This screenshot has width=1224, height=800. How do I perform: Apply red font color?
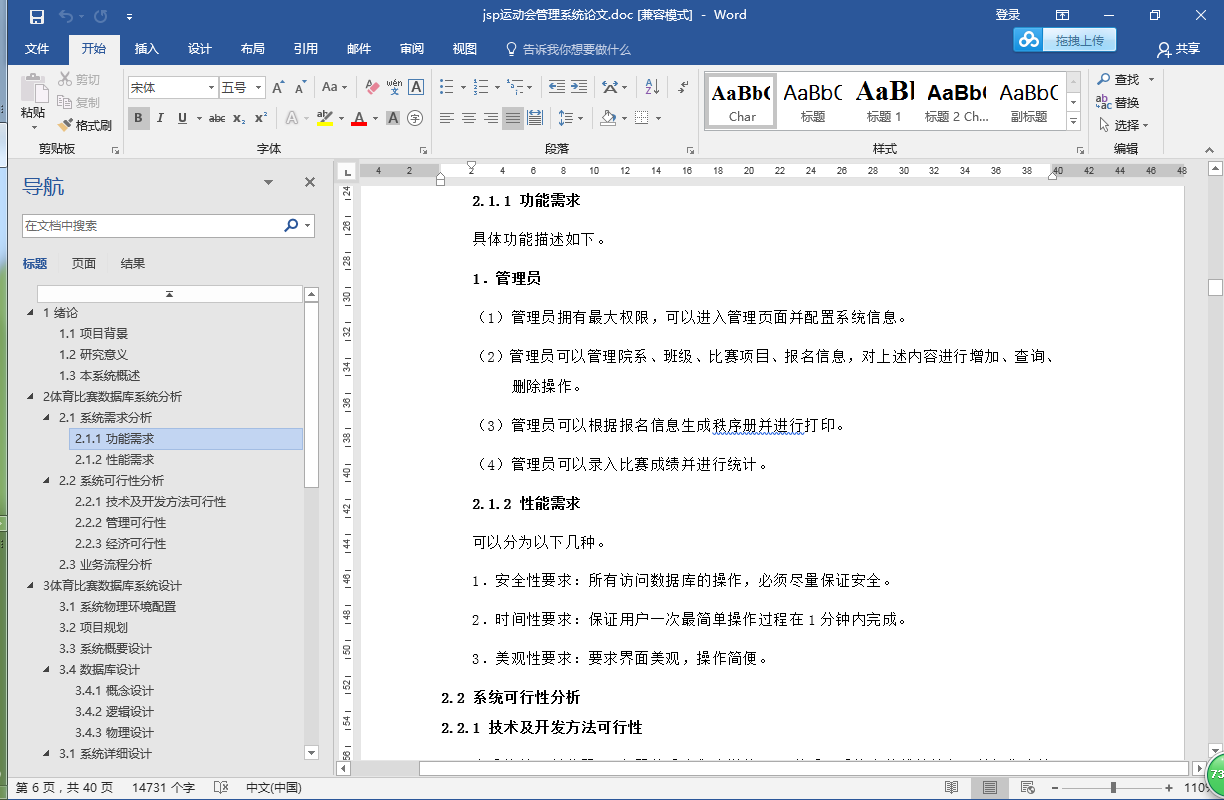[x=360, y=118]
